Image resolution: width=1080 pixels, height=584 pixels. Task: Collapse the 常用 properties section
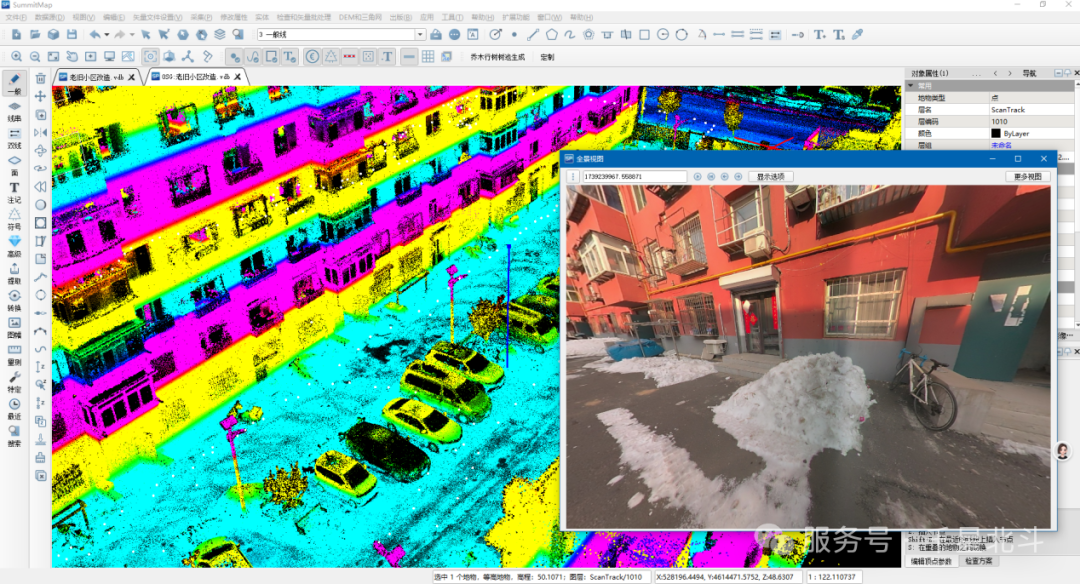click(911, 85)
